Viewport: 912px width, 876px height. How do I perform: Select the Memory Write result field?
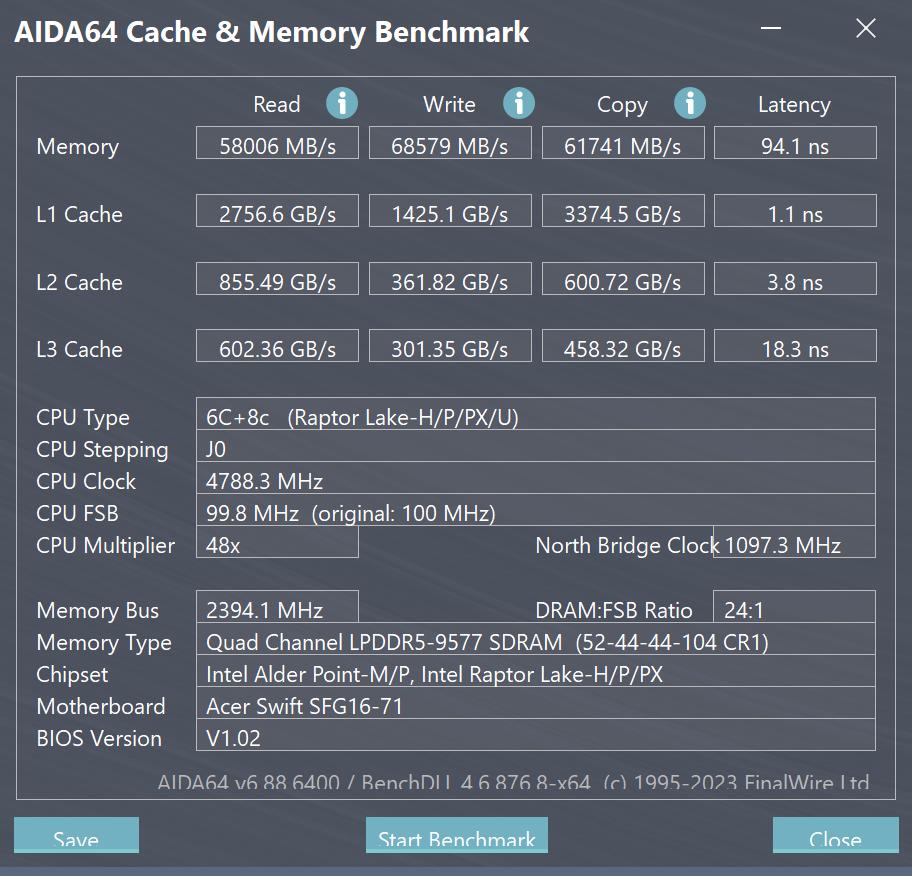pos(451,144)
